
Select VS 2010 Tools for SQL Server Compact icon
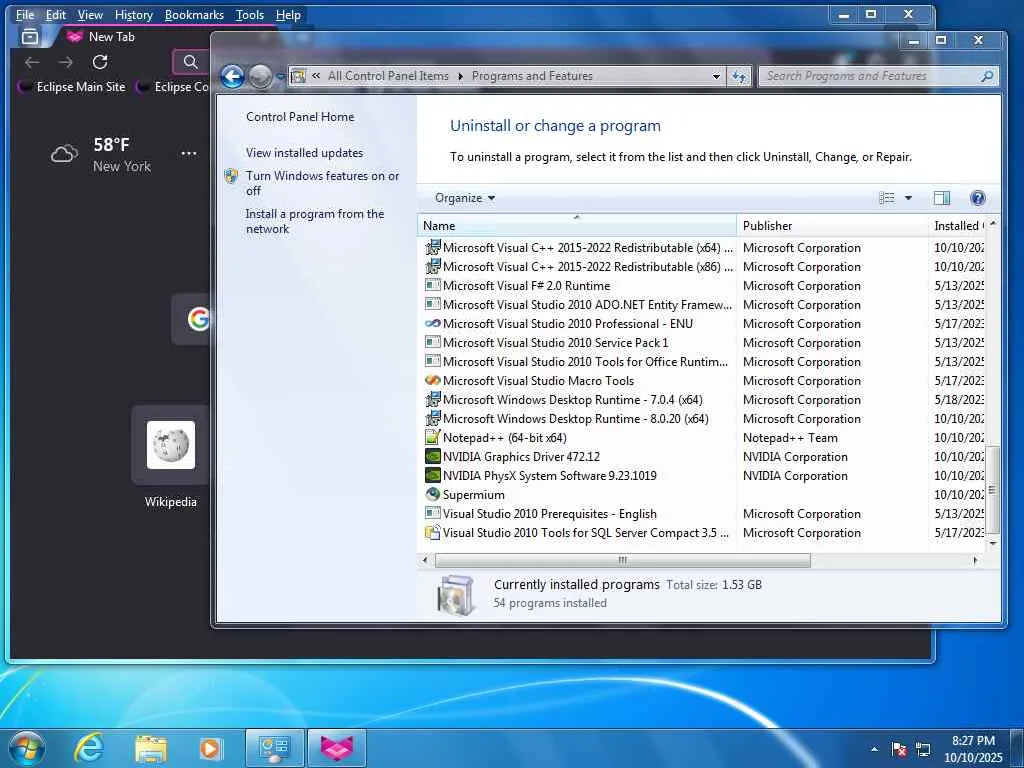coord(432,532)
